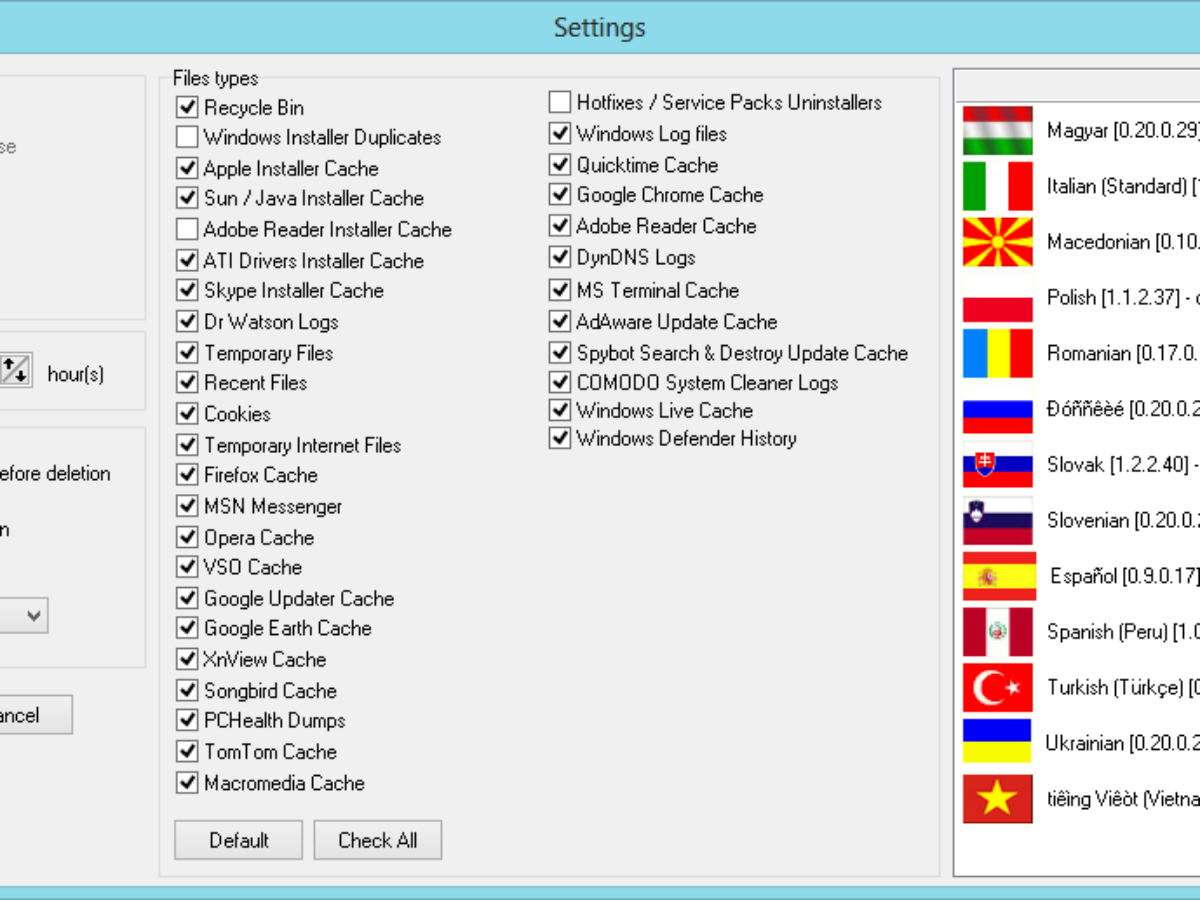The width and height of the screenshot is (1200, 900).
Task: Toggle DynDNS Logs checkbox
Action: (560, 257)
